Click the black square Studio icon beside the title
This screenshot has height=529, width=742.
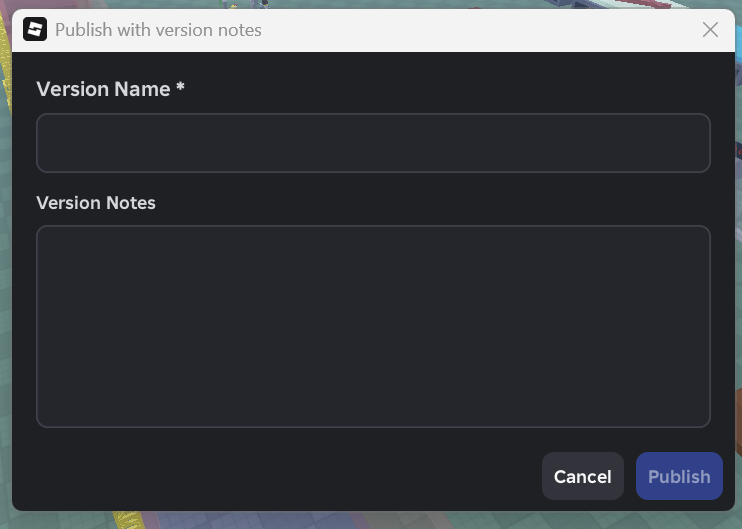point(35,29)
